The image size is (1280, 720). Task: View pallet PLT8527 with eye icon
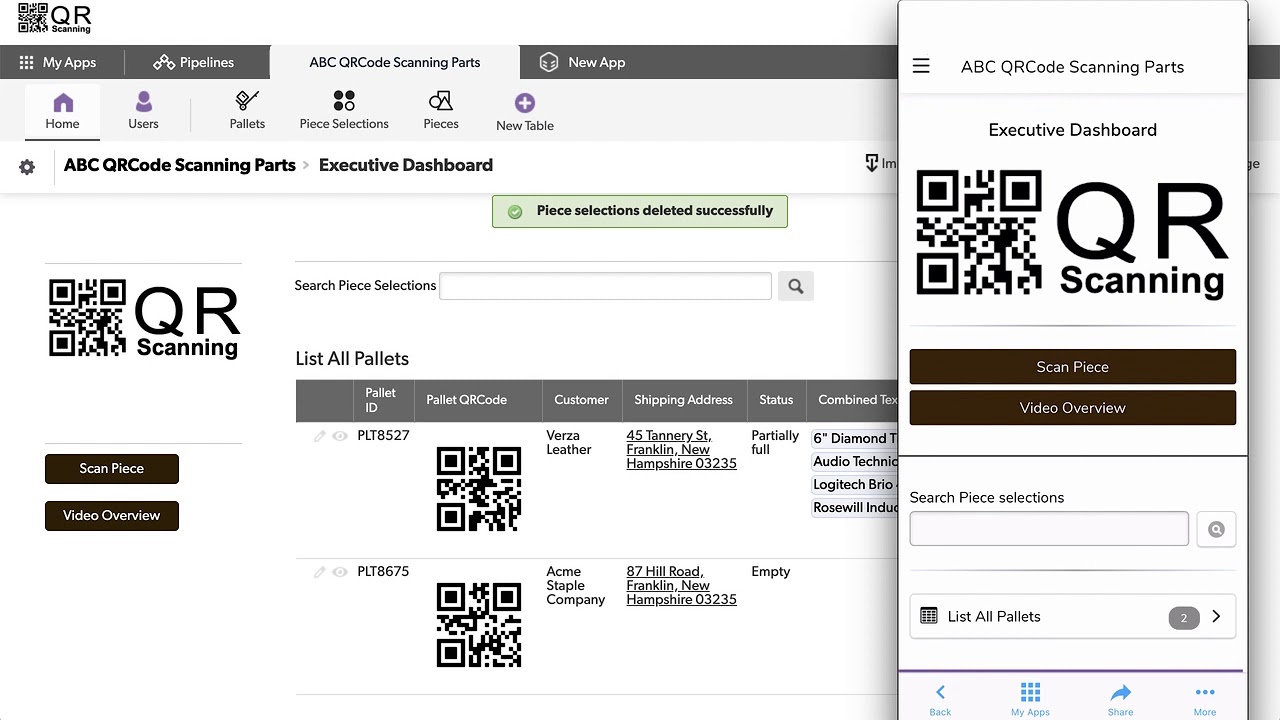tap(340, 436)
